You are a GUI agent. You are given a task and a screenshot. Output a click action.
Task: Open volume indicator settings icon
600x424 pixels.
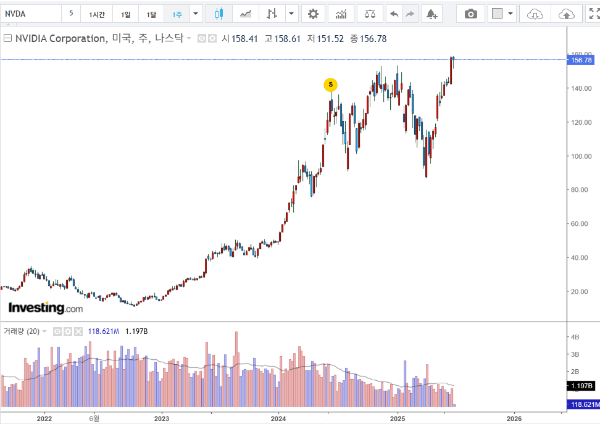(x=68, y=331)
